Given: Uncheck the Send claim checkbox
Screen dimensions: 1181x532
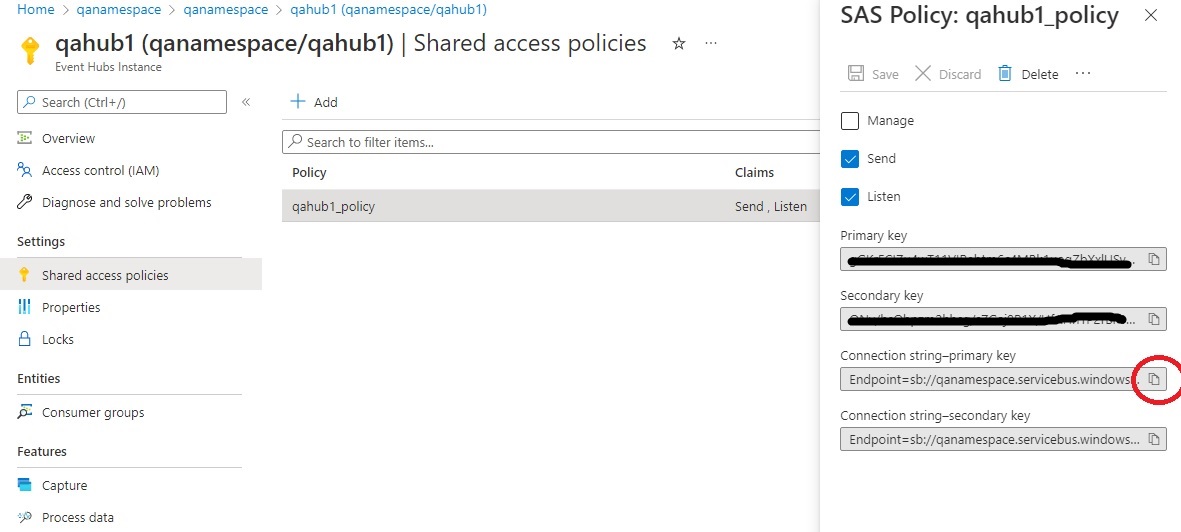Looking at the screenshot, I should coord(850,159).
